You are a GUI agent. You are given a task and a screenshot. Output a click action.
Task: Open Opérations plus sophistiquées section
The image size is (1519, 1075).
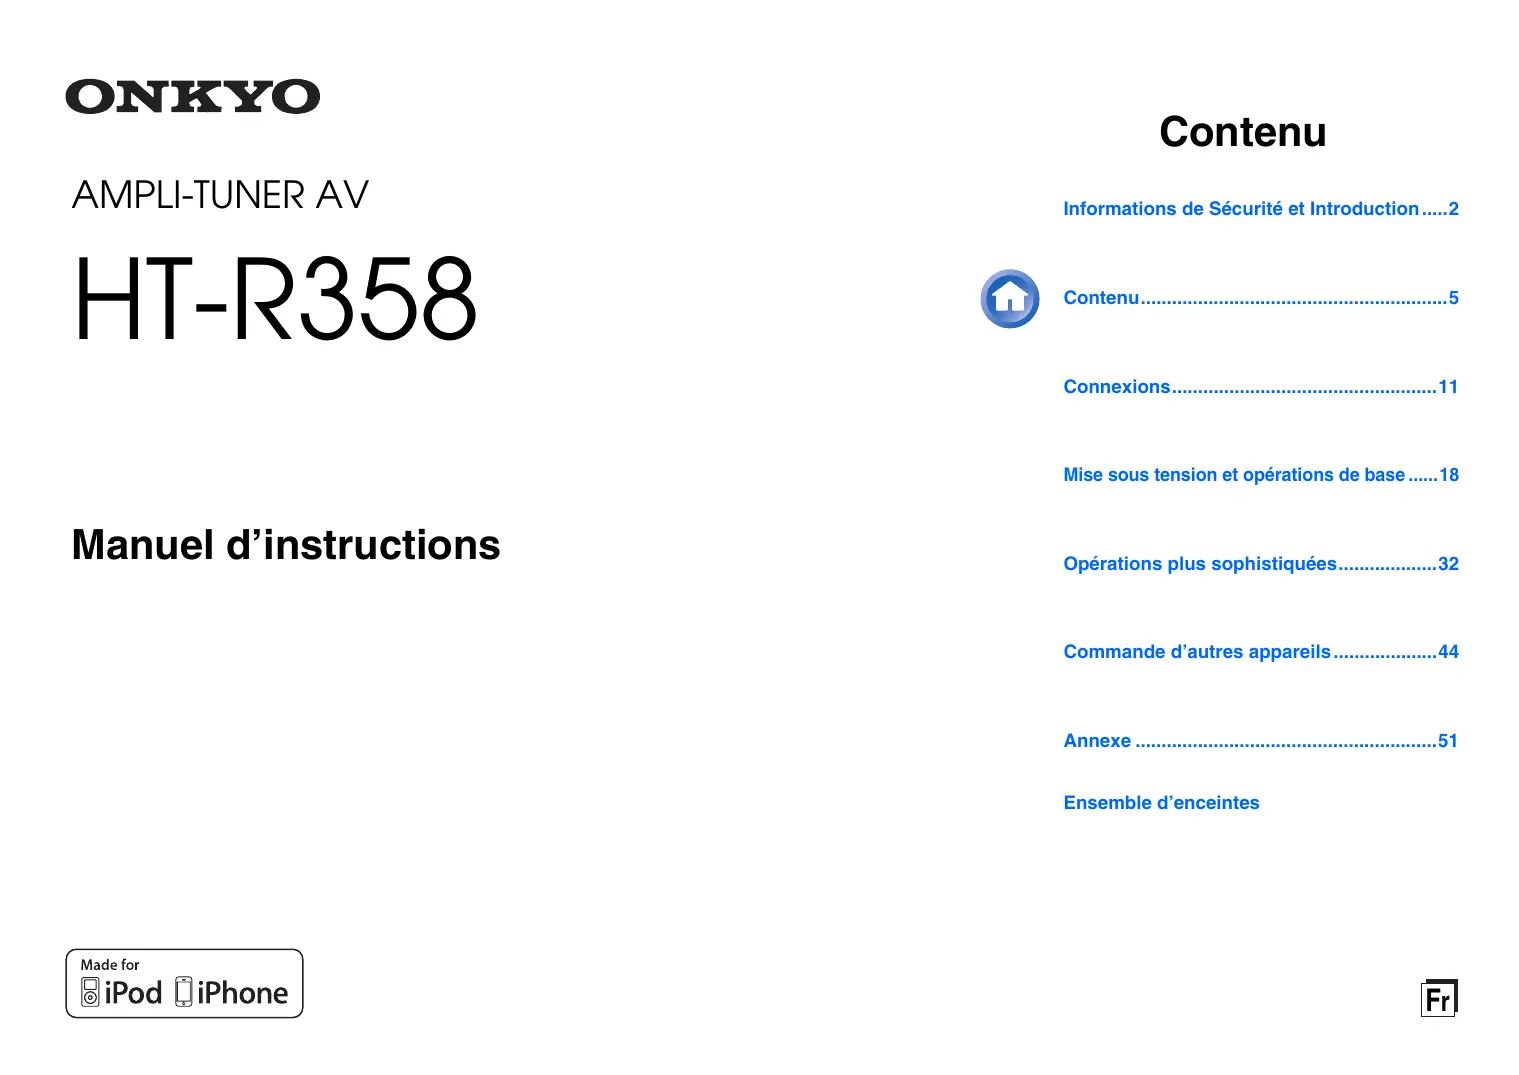click(x=1260, y=564)
